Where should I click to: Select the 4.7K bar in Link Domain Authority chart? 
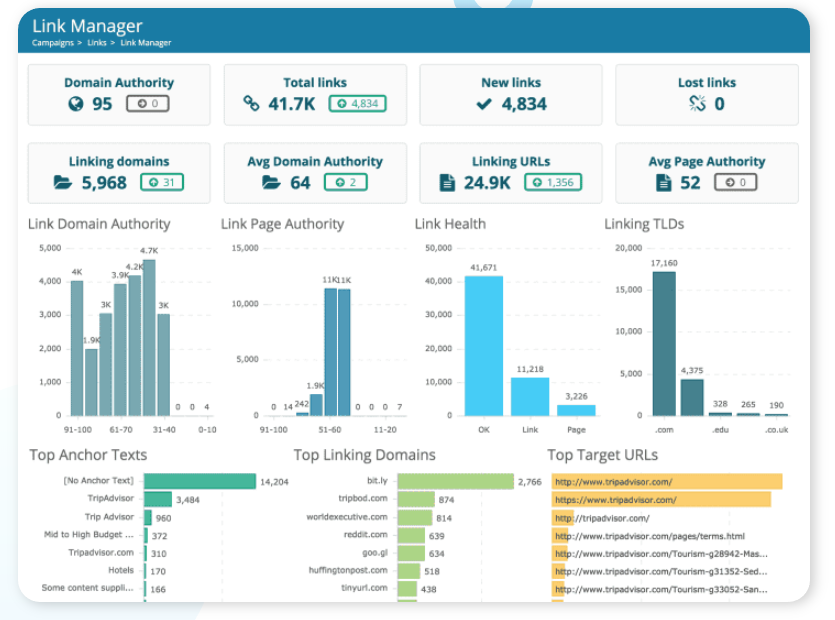[x=149, y=338]
